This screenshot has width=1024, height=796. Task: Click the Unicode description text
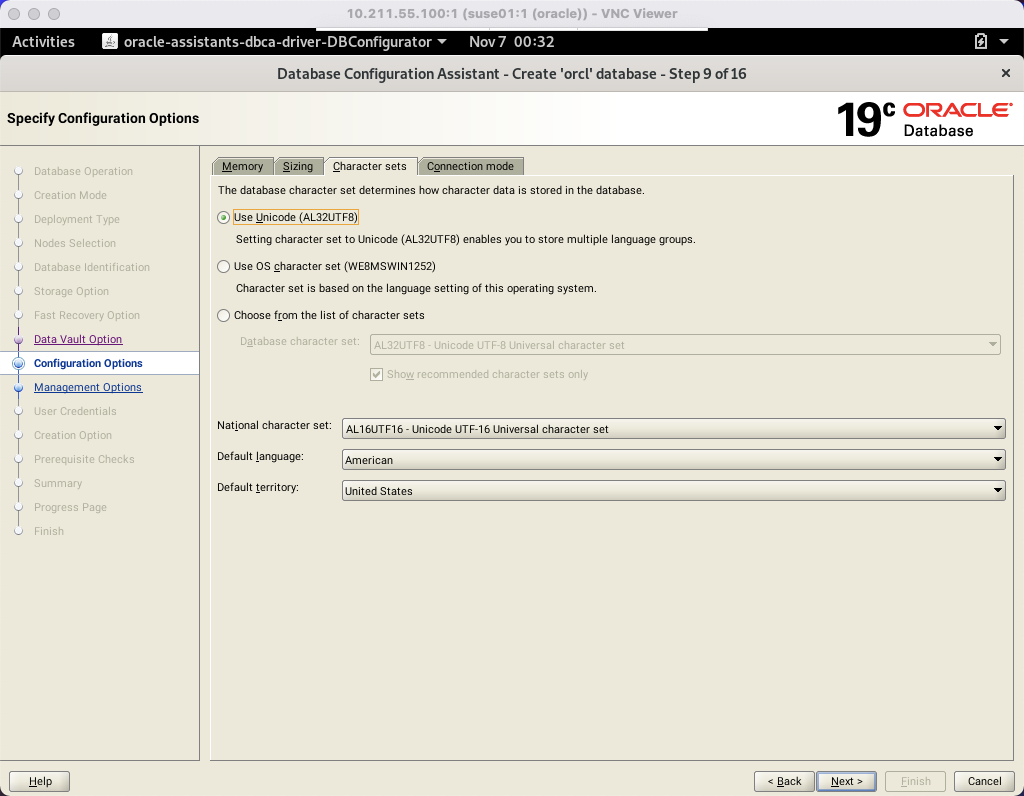coord(466,240)
